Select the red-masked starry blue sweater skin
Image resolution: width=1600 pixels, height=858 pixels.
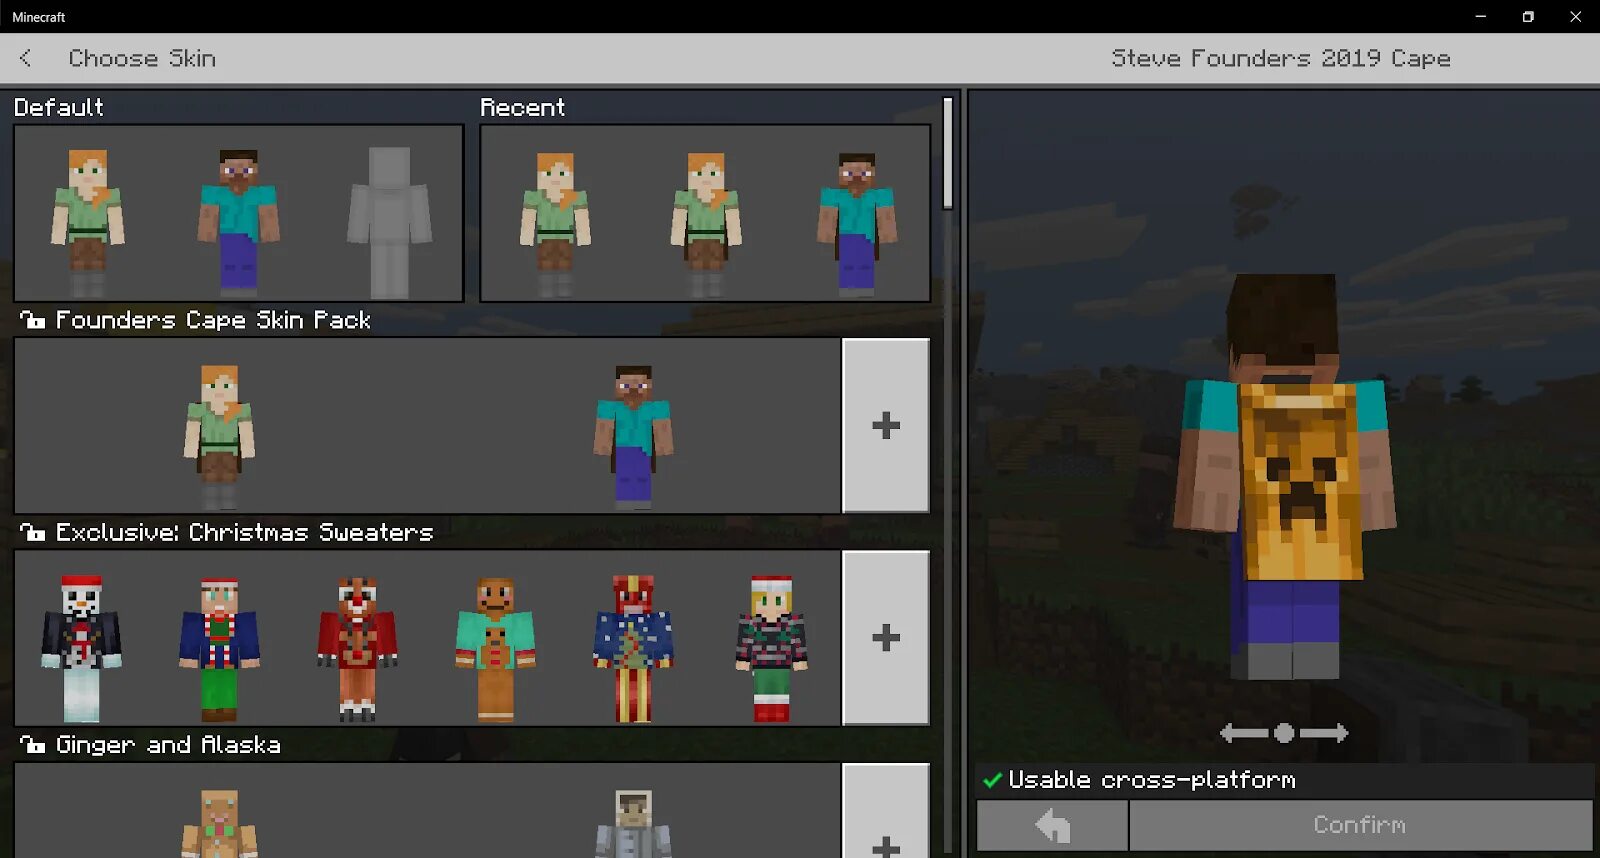point(633,648)
